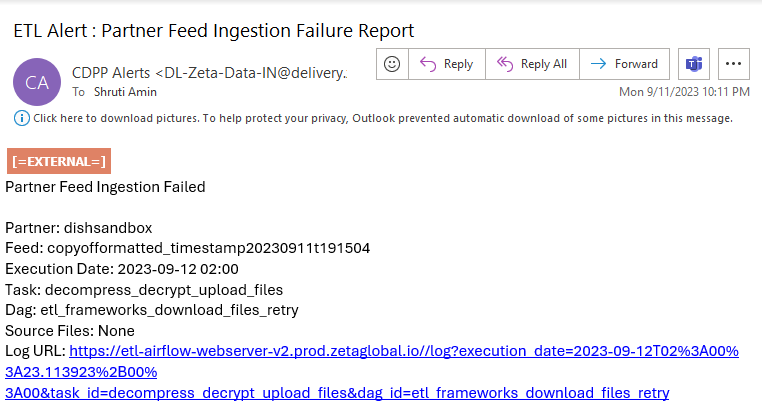
Task: Click the info bar to download pictures
Action: point(382,118)
